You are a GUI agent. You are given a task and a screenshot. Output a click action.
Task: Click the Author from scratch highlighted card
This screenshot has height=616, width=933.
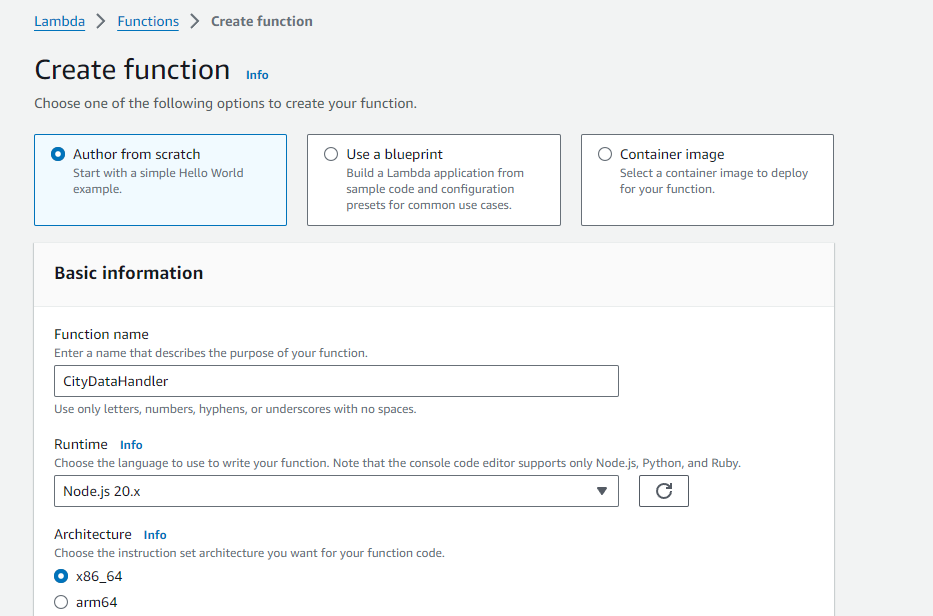[160, 180]
